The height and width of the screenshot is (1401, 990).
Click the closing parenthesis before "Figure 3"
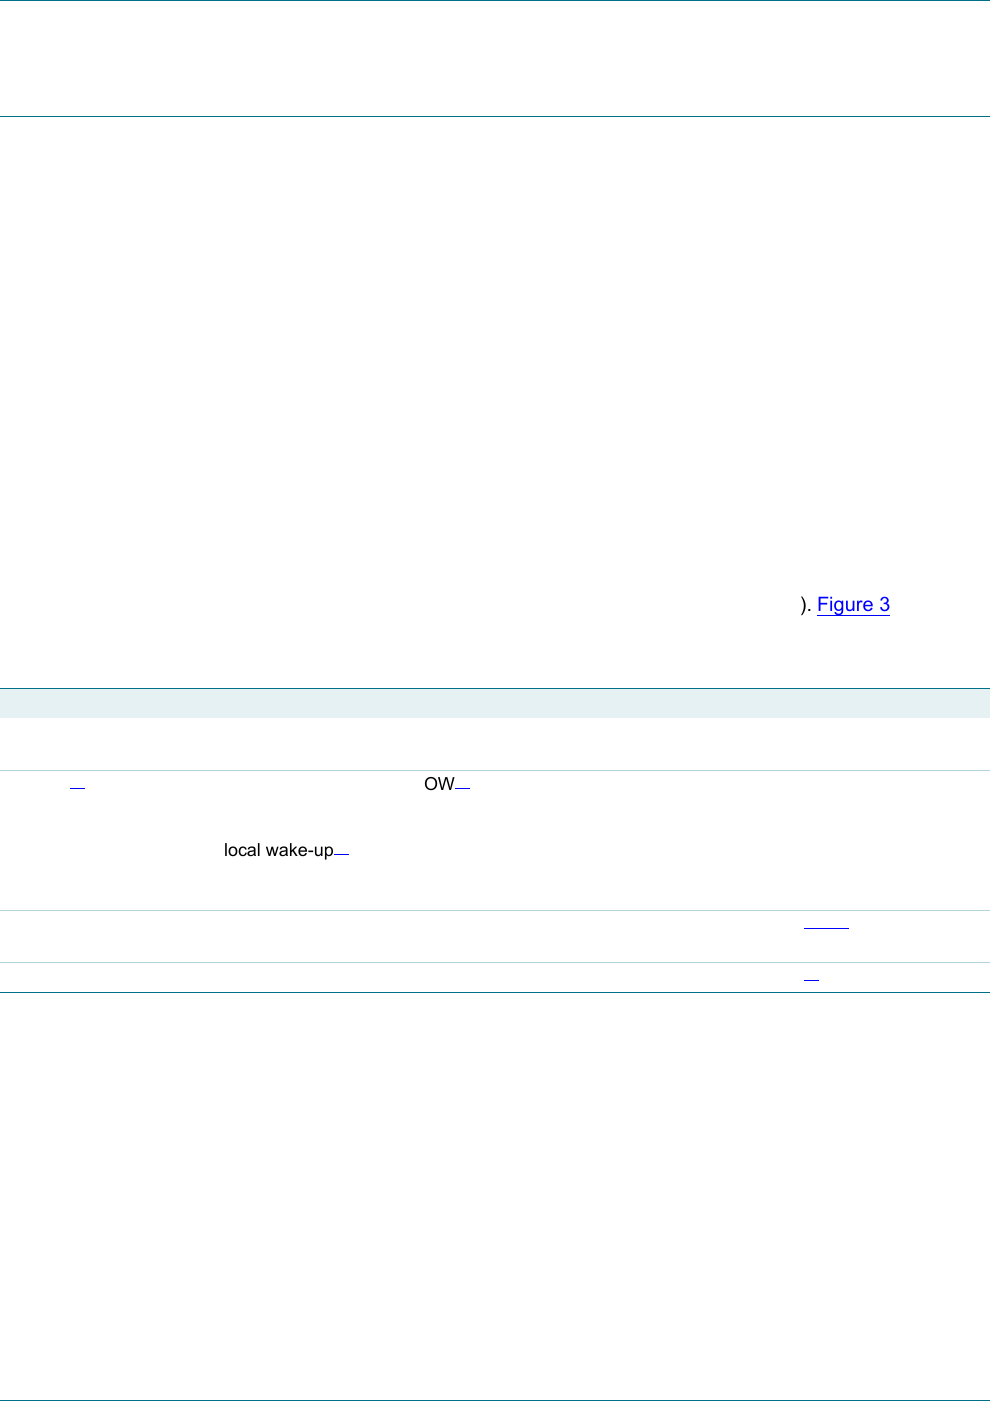pos(804,605)
